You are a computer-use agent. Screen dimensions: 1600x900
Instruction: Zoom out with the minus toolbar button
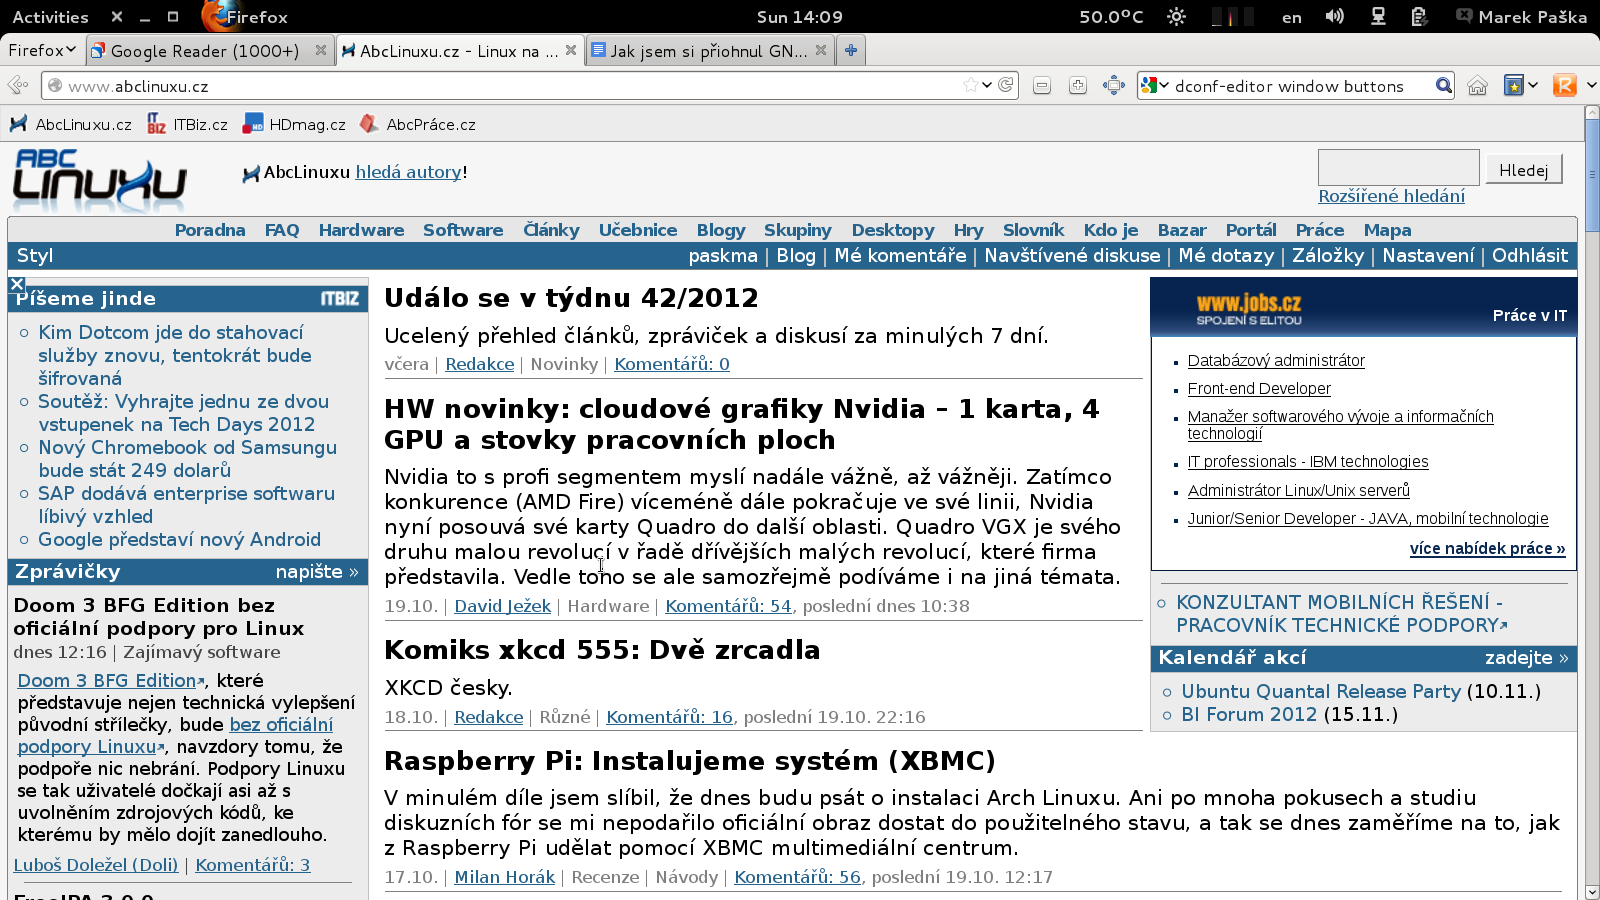click(x=1042, y=86)
